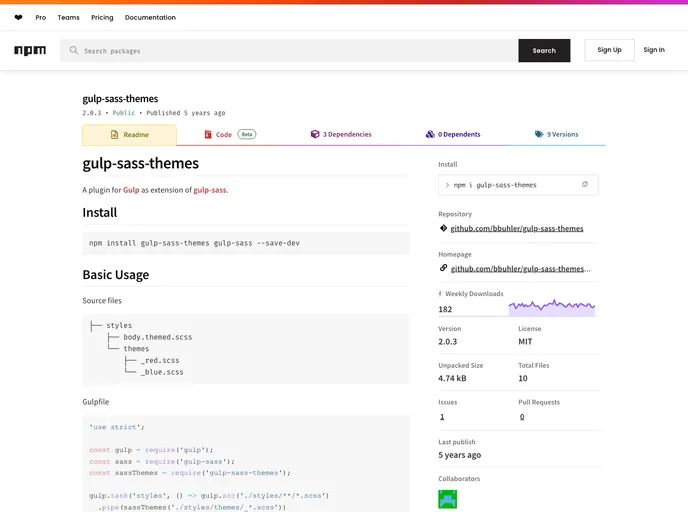Click '_blue.scss' in file tree

[x=162, y=372]
